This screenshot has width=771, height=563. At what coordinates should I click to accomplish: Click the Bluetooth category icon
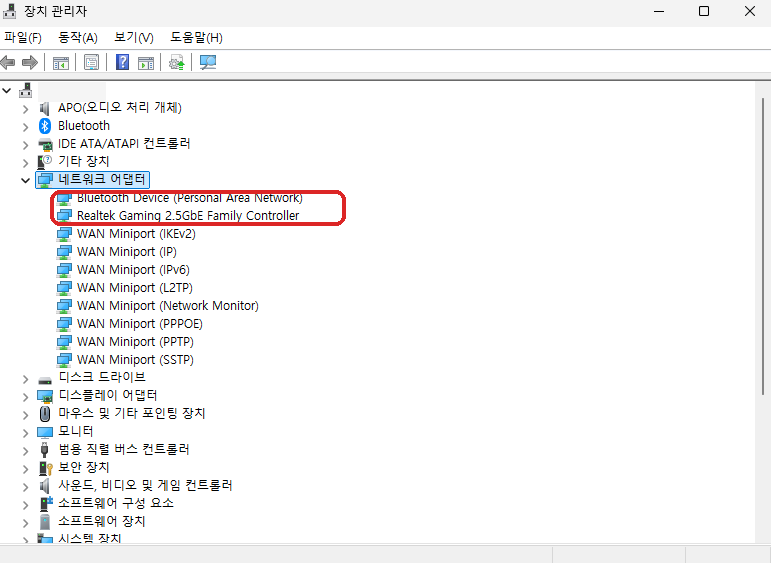[45, 126]
